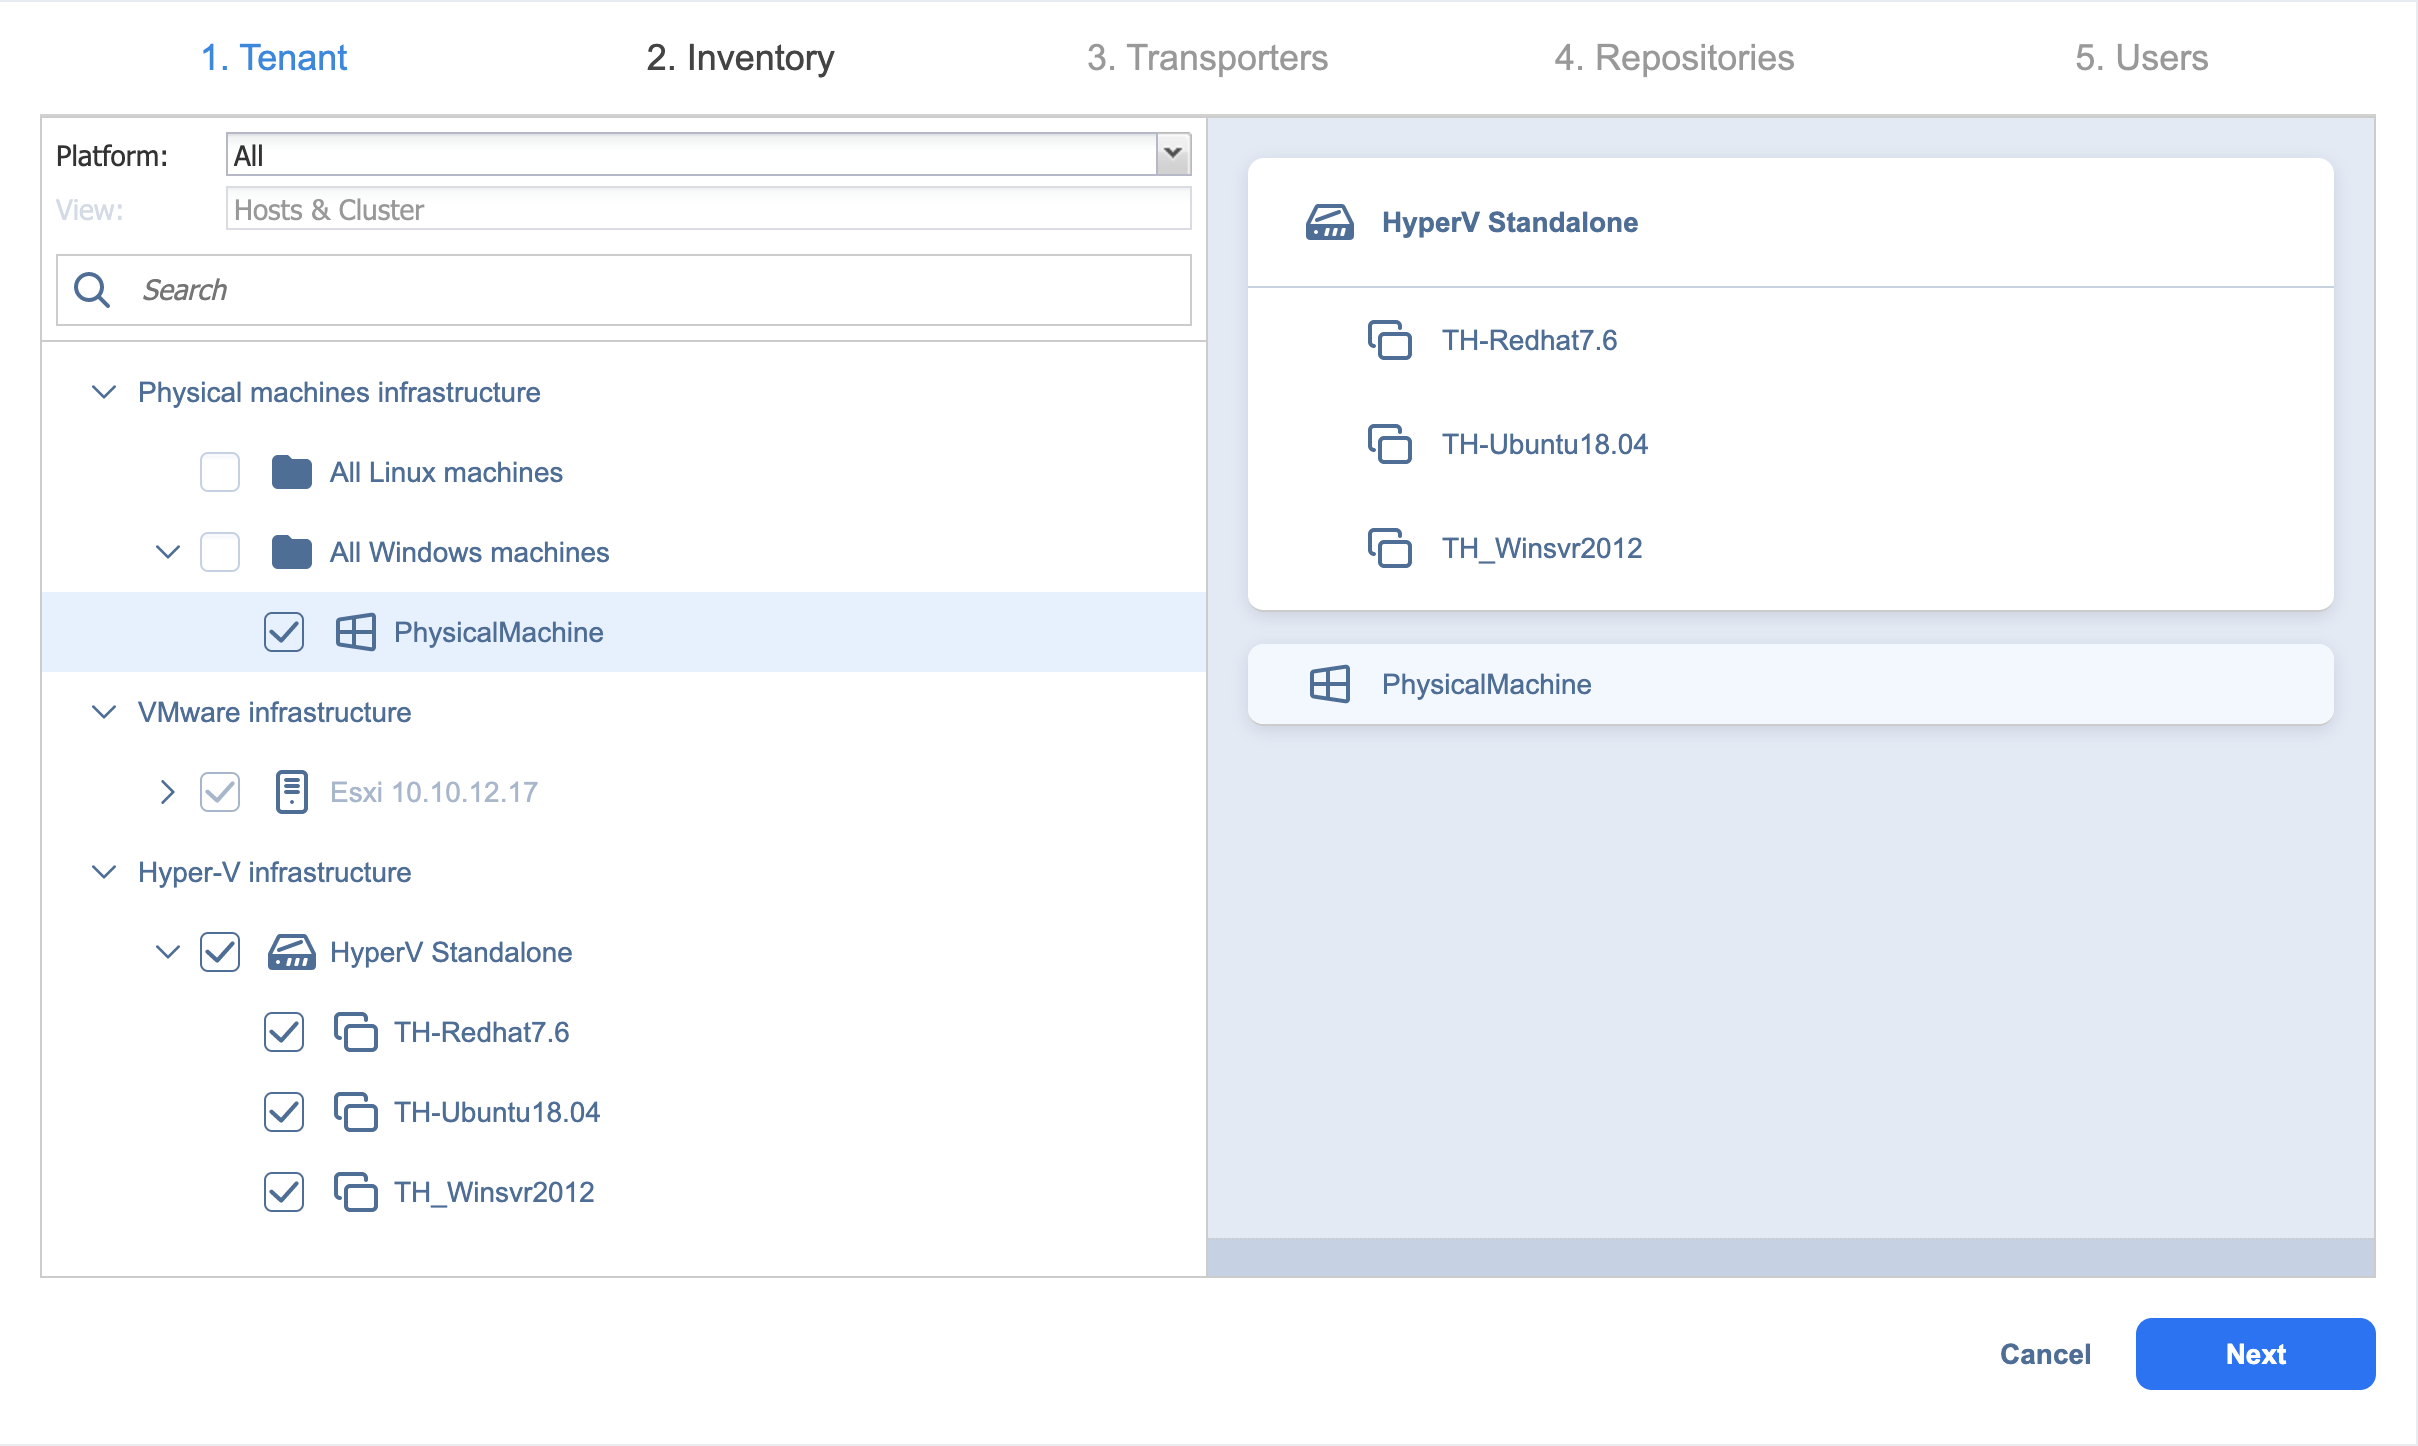Select TH-Redhat7.6 label in tree
Image resolution: width=2418 pixels, height=1446 pixels.
click(482, 1032)
